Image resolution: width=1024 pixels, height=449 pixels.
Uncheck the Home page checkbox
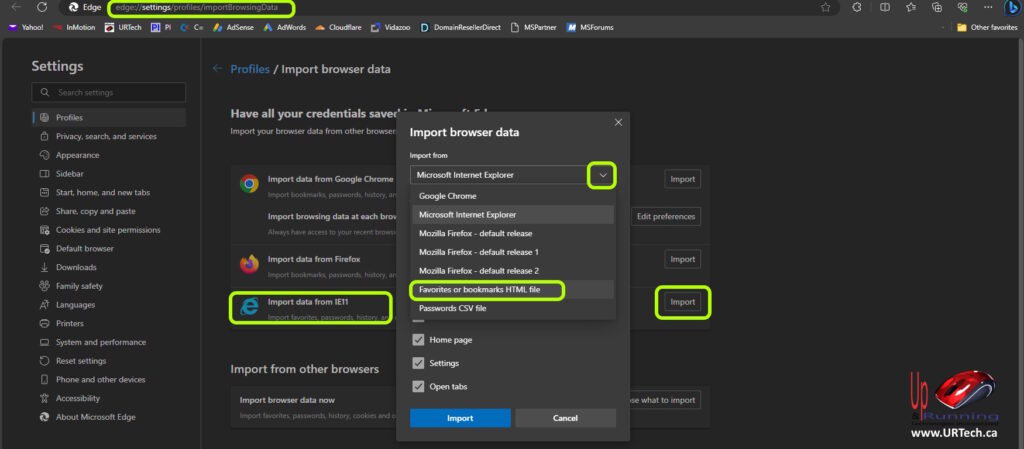point(418,340)
